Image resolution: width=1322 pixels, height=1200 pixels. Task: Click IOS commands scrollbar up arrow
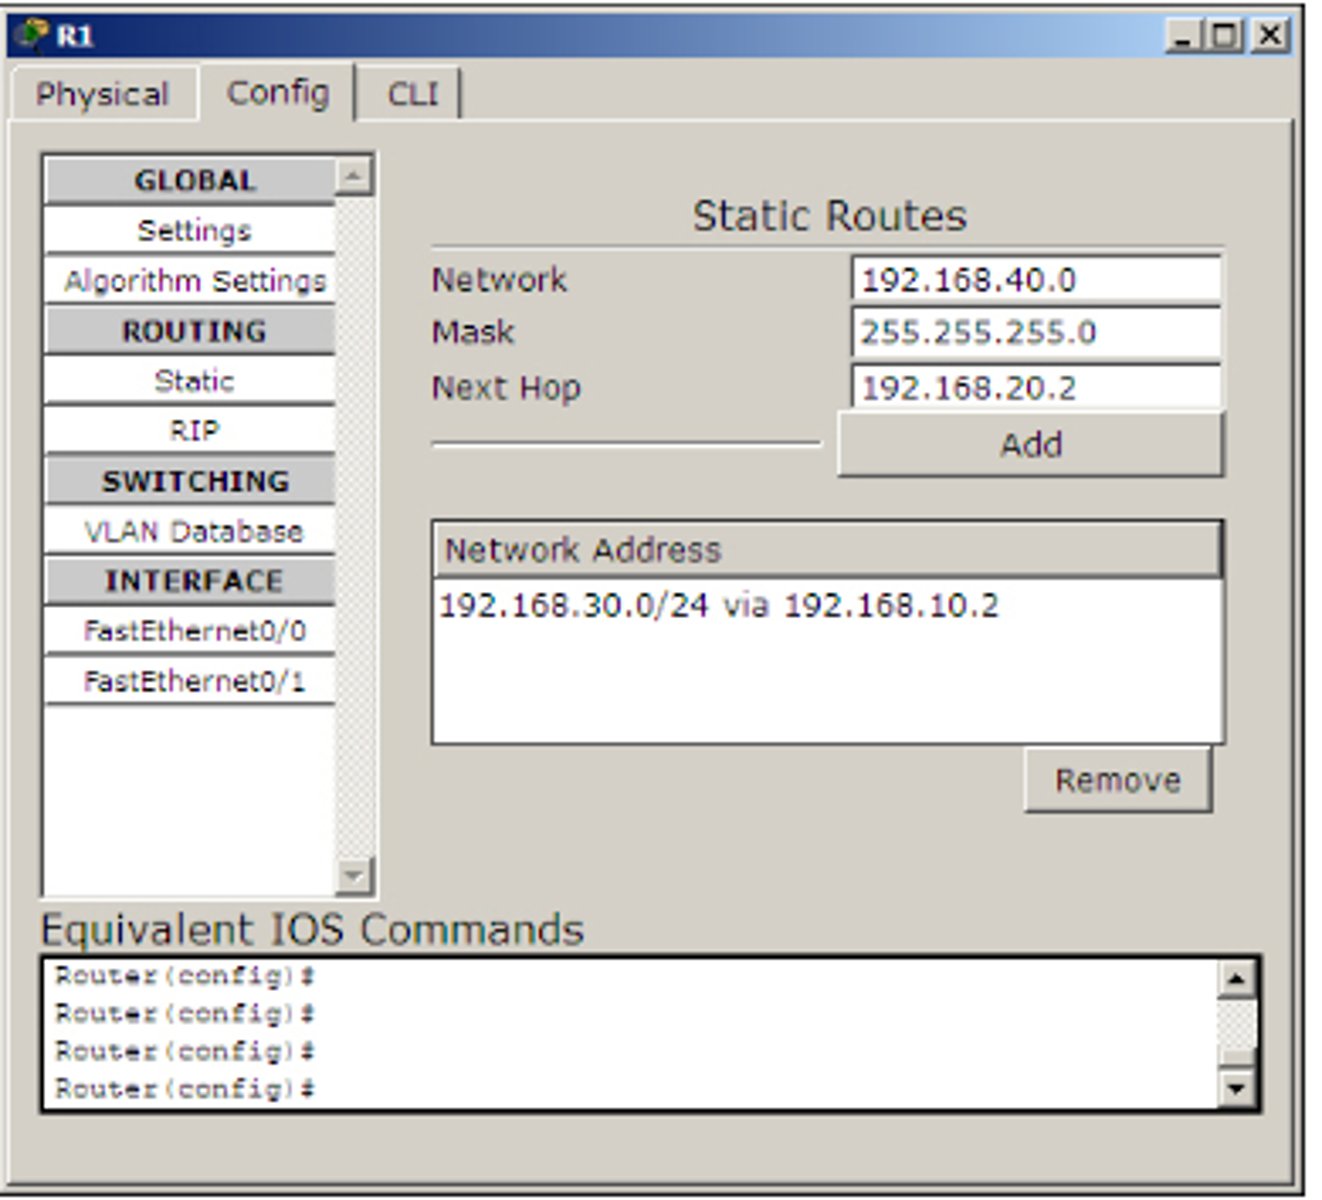pyautogui.click(x=1236, y=978)
